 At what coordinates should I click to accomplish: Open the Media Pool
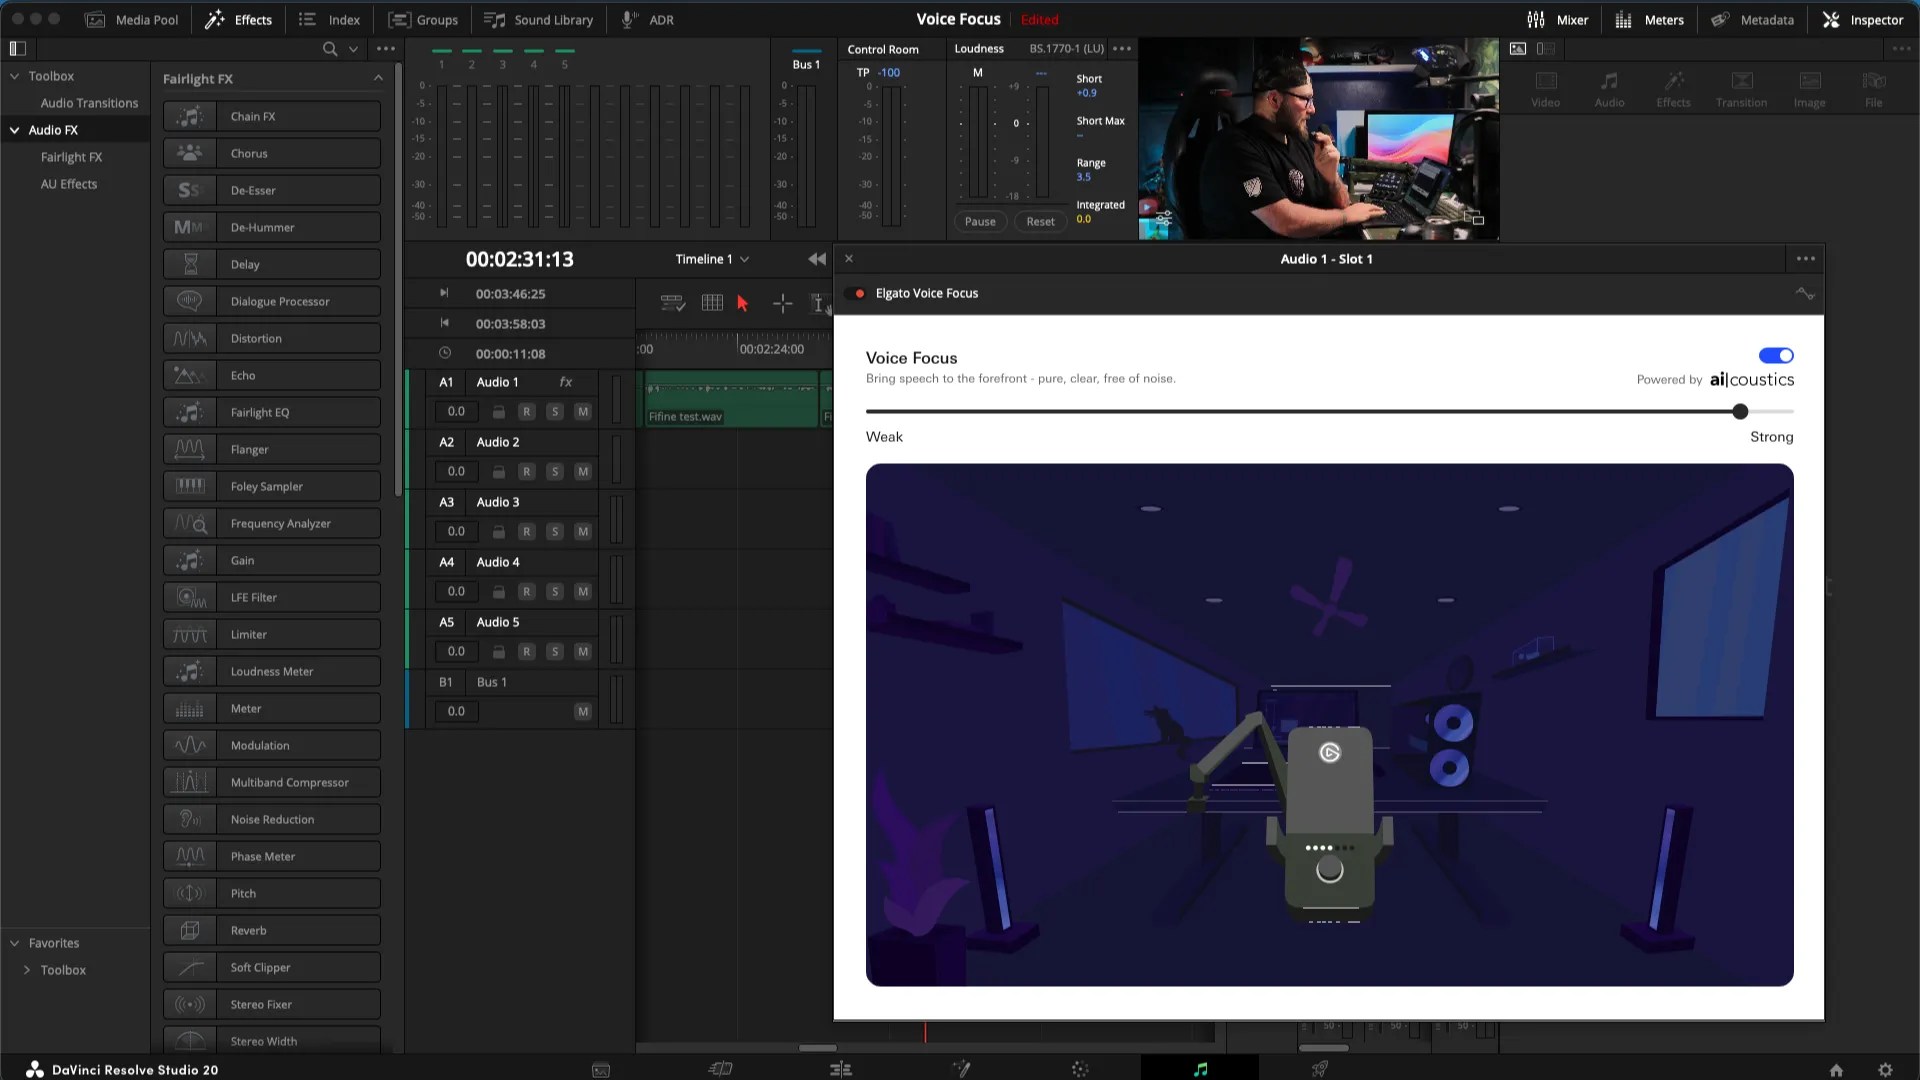pos(130,19)
